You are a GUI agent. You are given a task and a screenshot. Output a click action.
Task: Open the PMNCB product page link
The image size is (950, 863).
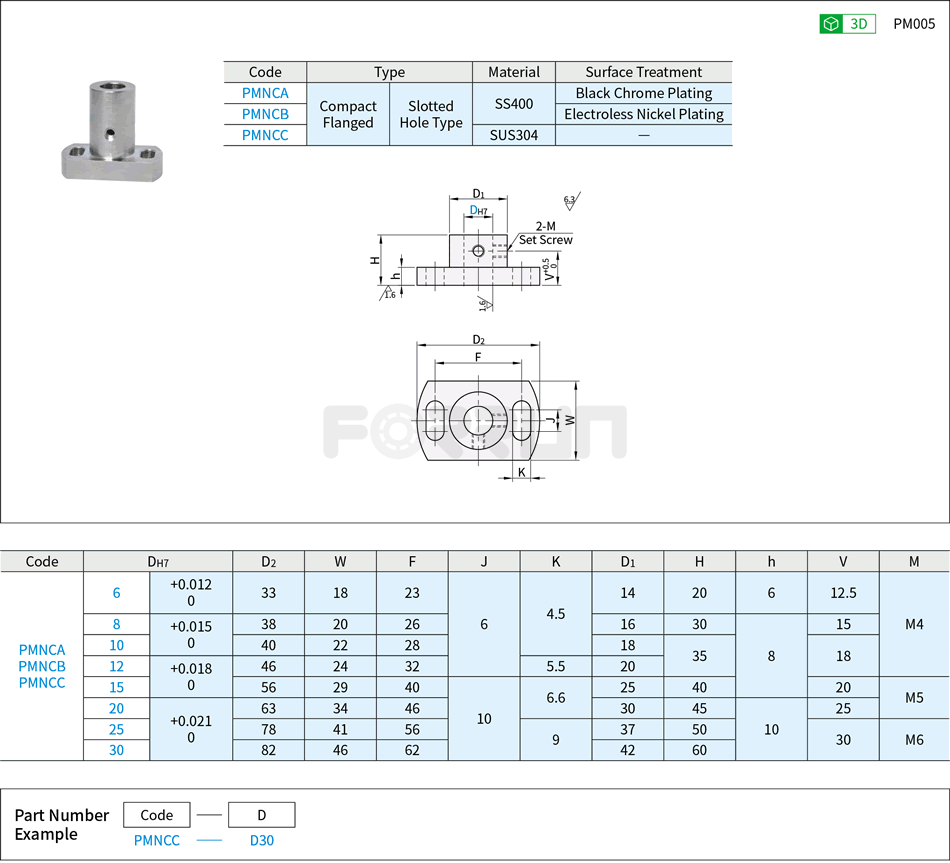point(264,114)
